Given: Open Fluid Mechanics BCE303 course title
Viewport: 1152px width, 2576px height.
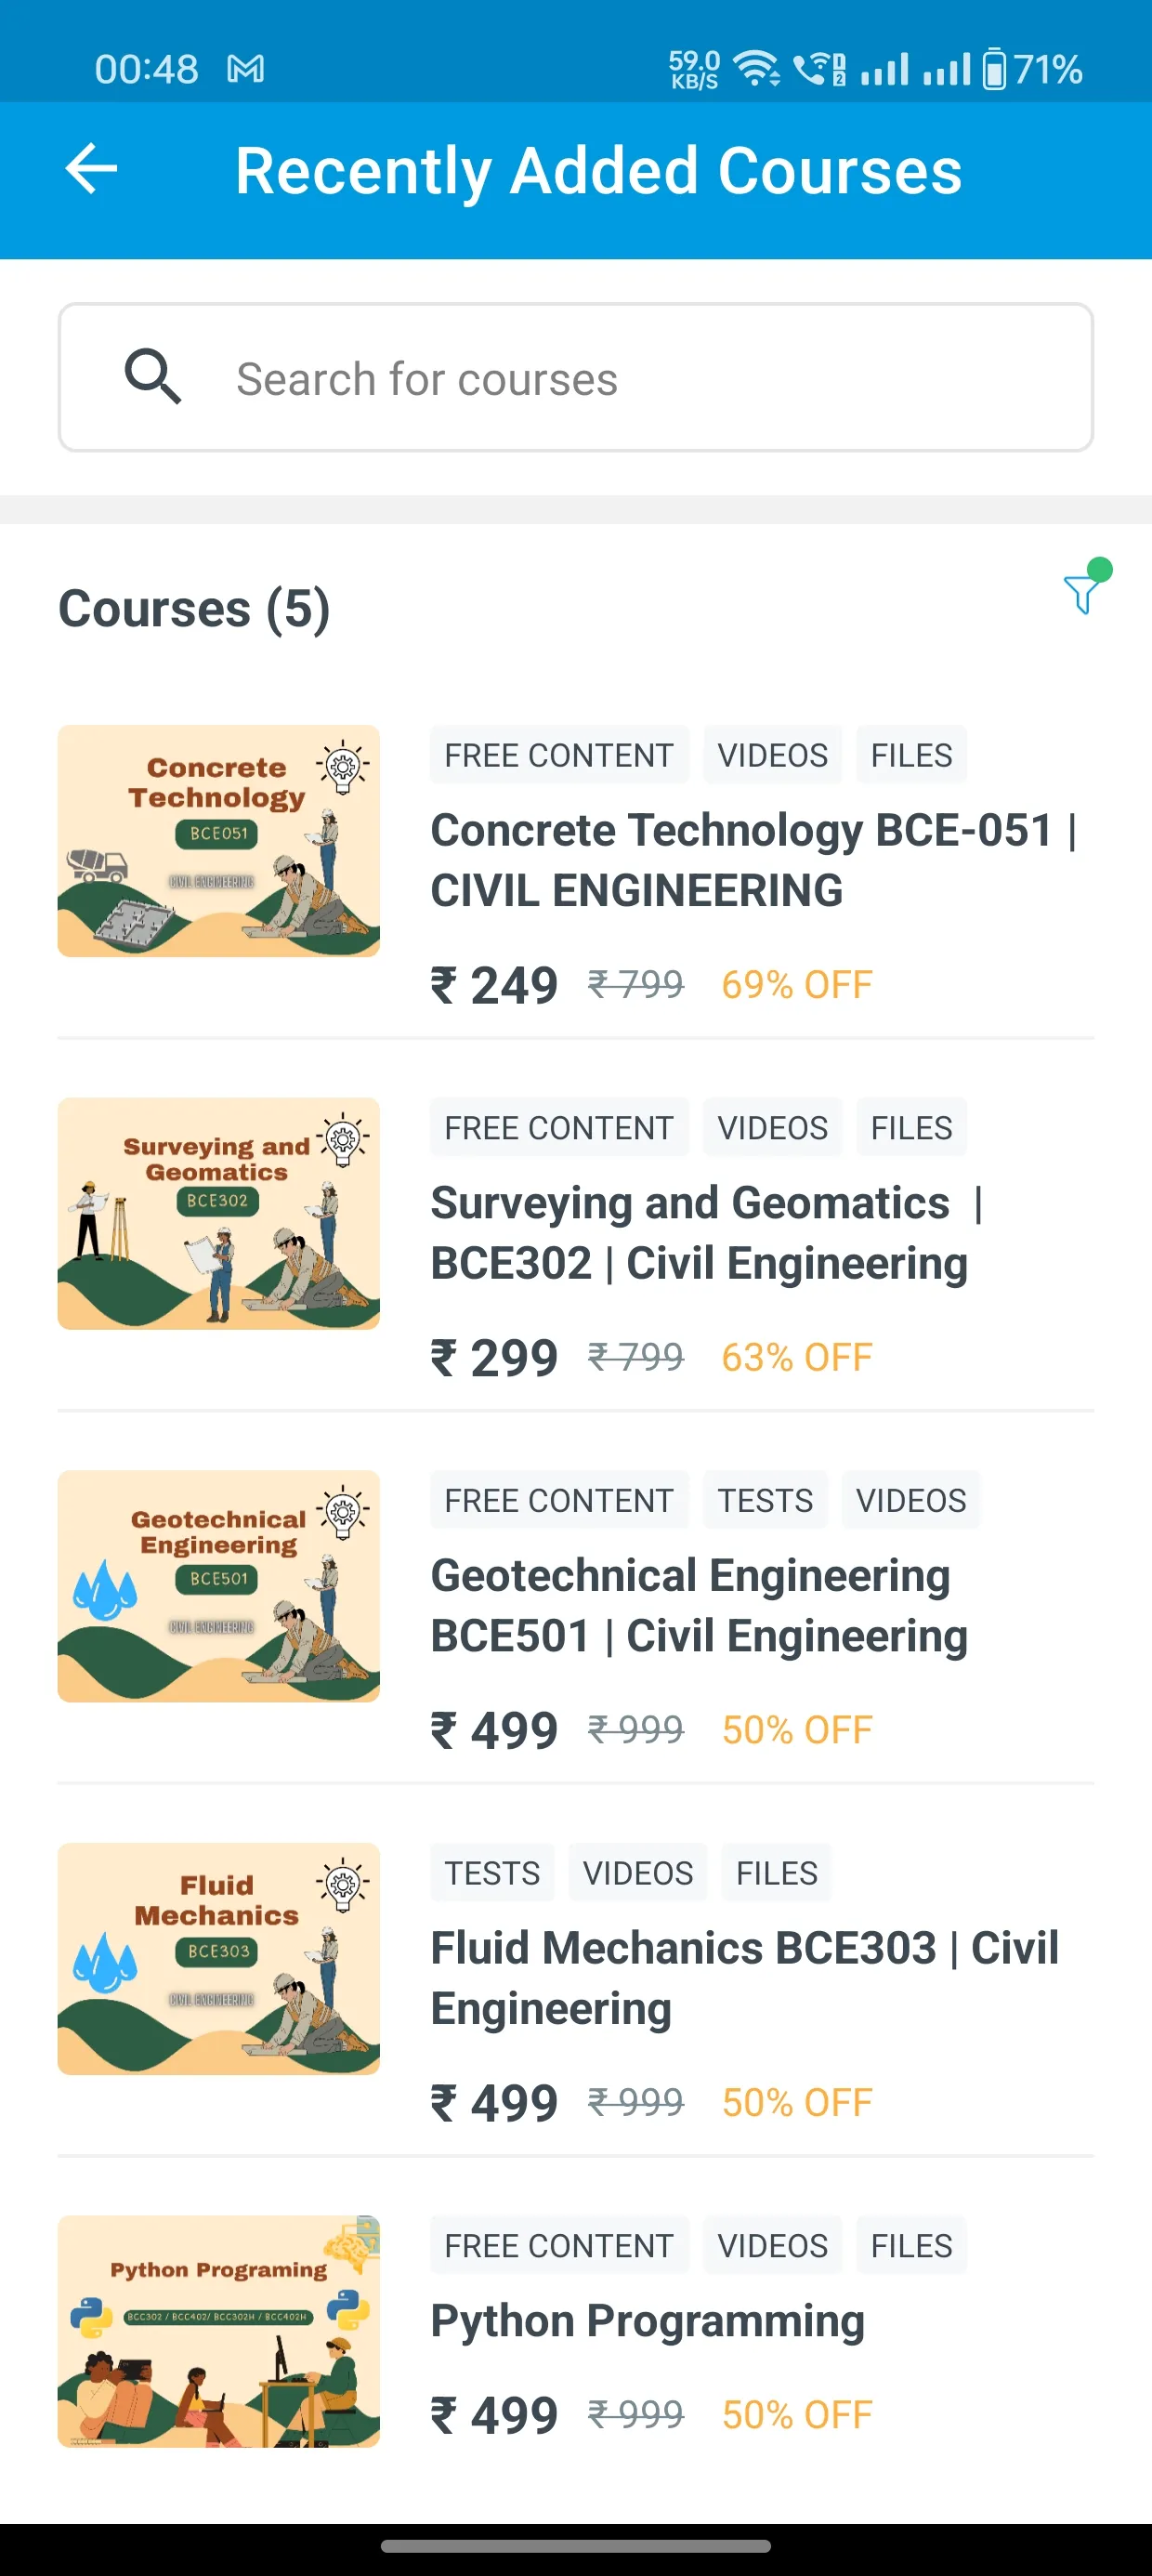Looking at the screenshot, I should (745, 1978).
